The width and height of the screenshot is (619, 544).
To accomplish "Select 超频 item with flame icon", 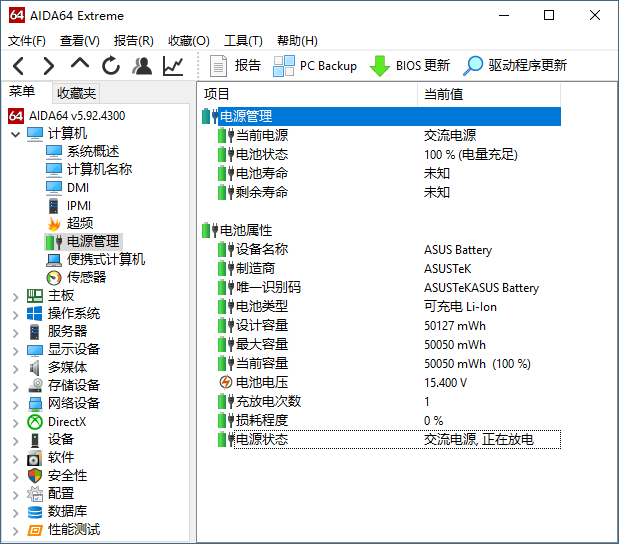I will pos(79,223).
